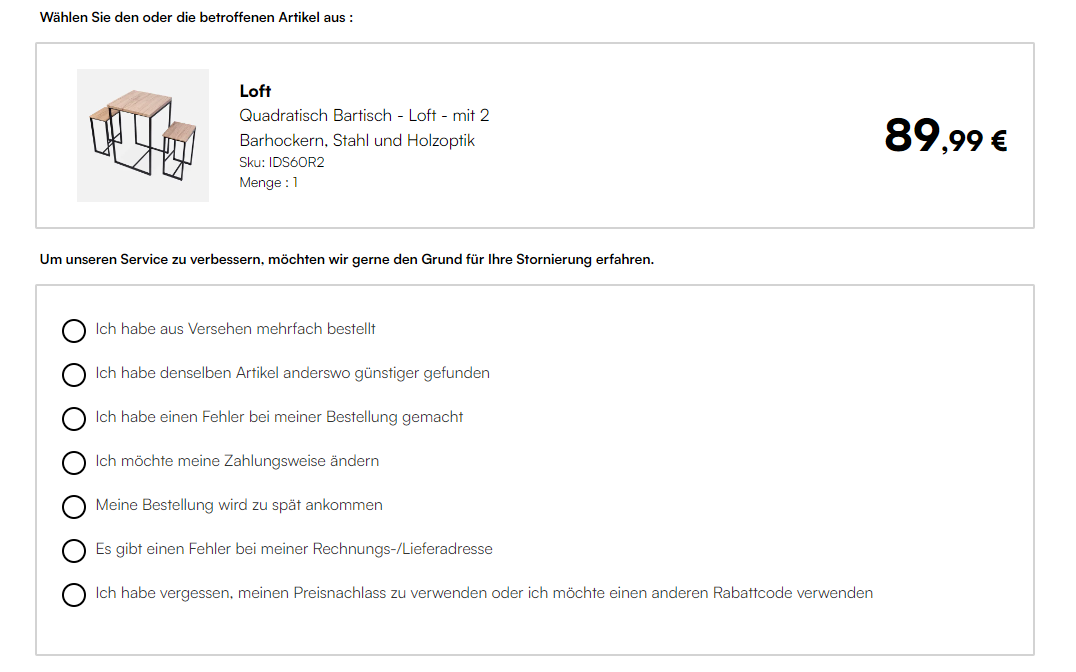This screenshot has width=1076, height=672.
Task: Click the bold 'Loft' product name
Action: (x=255, y=91)
